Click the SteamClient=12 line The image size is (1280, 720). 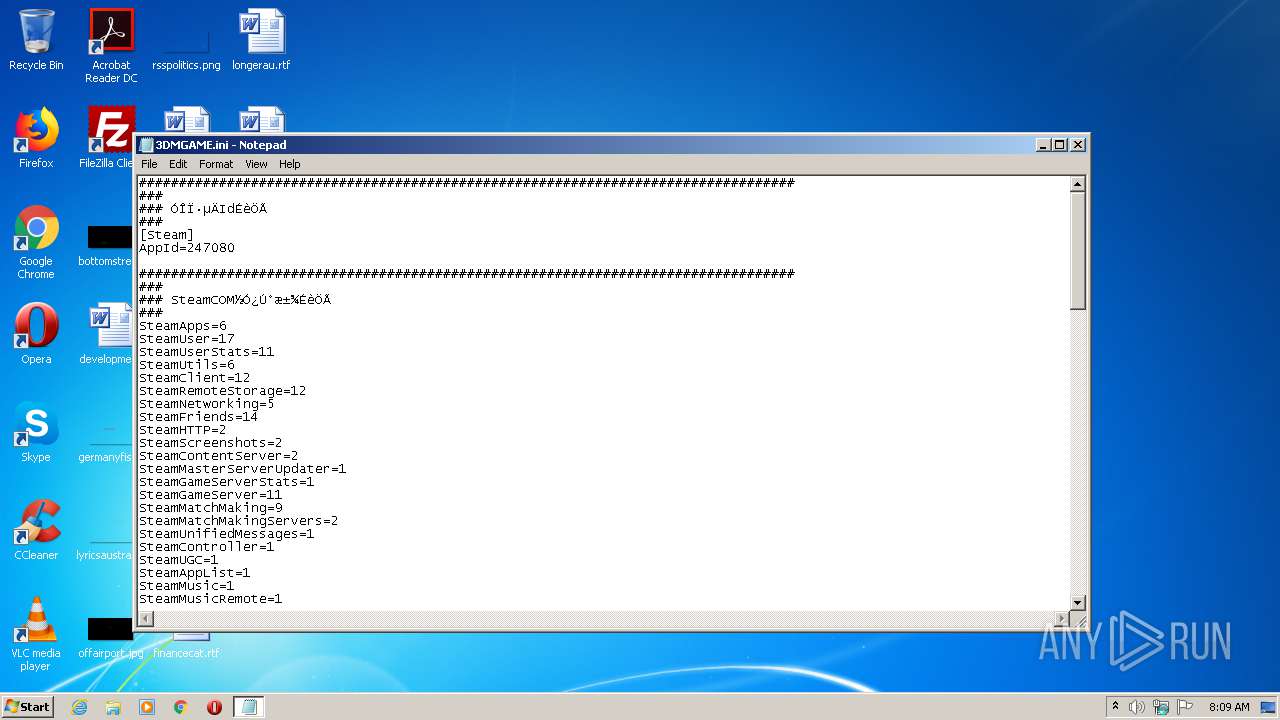coord(195,378)
